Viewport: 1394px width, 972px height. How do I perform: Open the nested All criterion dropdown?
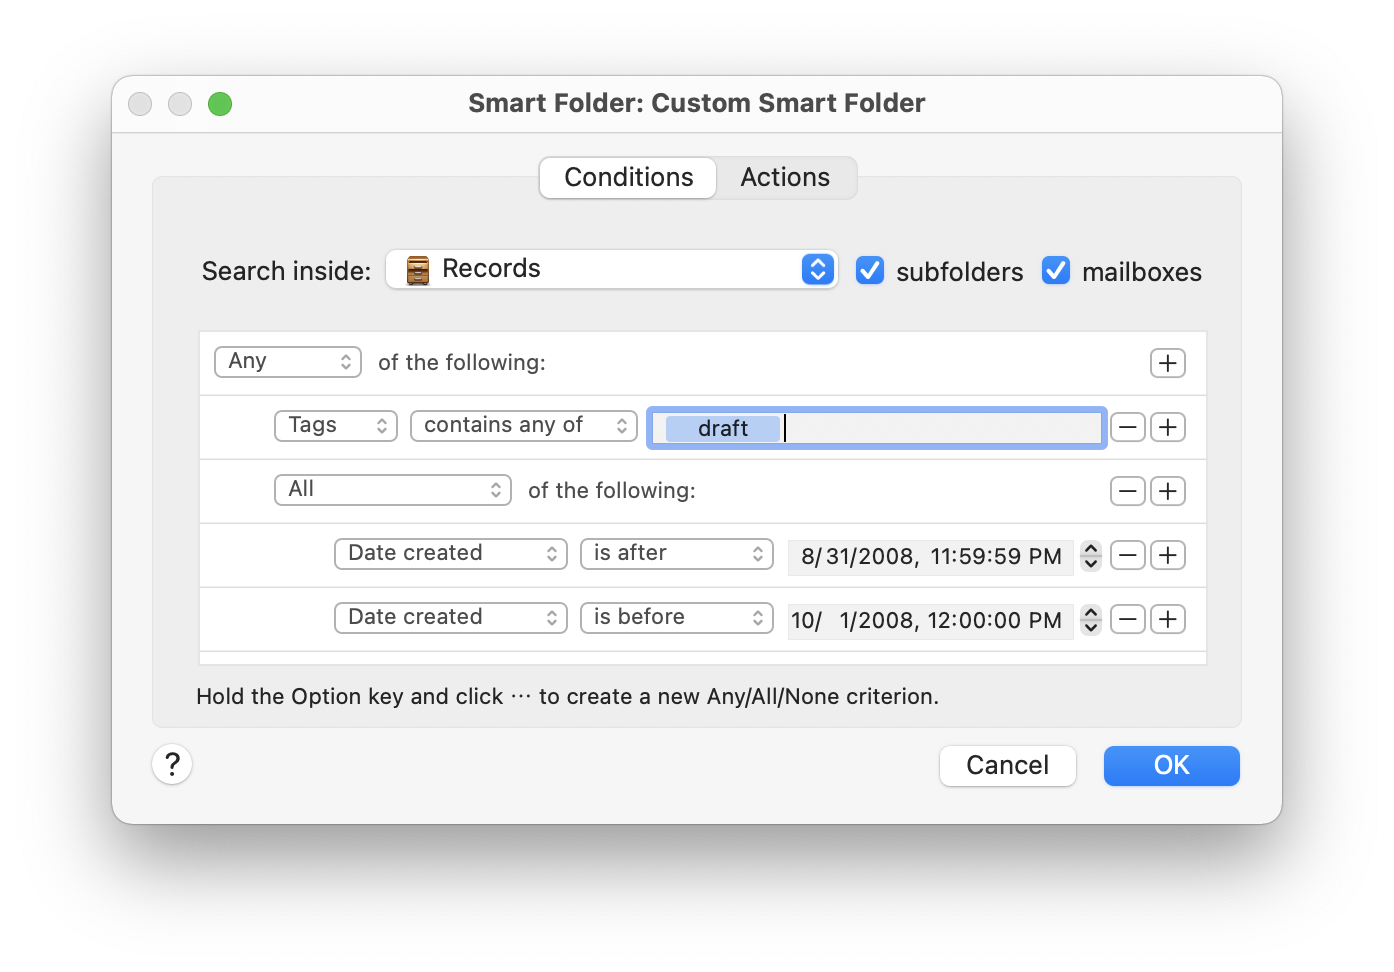393,490
